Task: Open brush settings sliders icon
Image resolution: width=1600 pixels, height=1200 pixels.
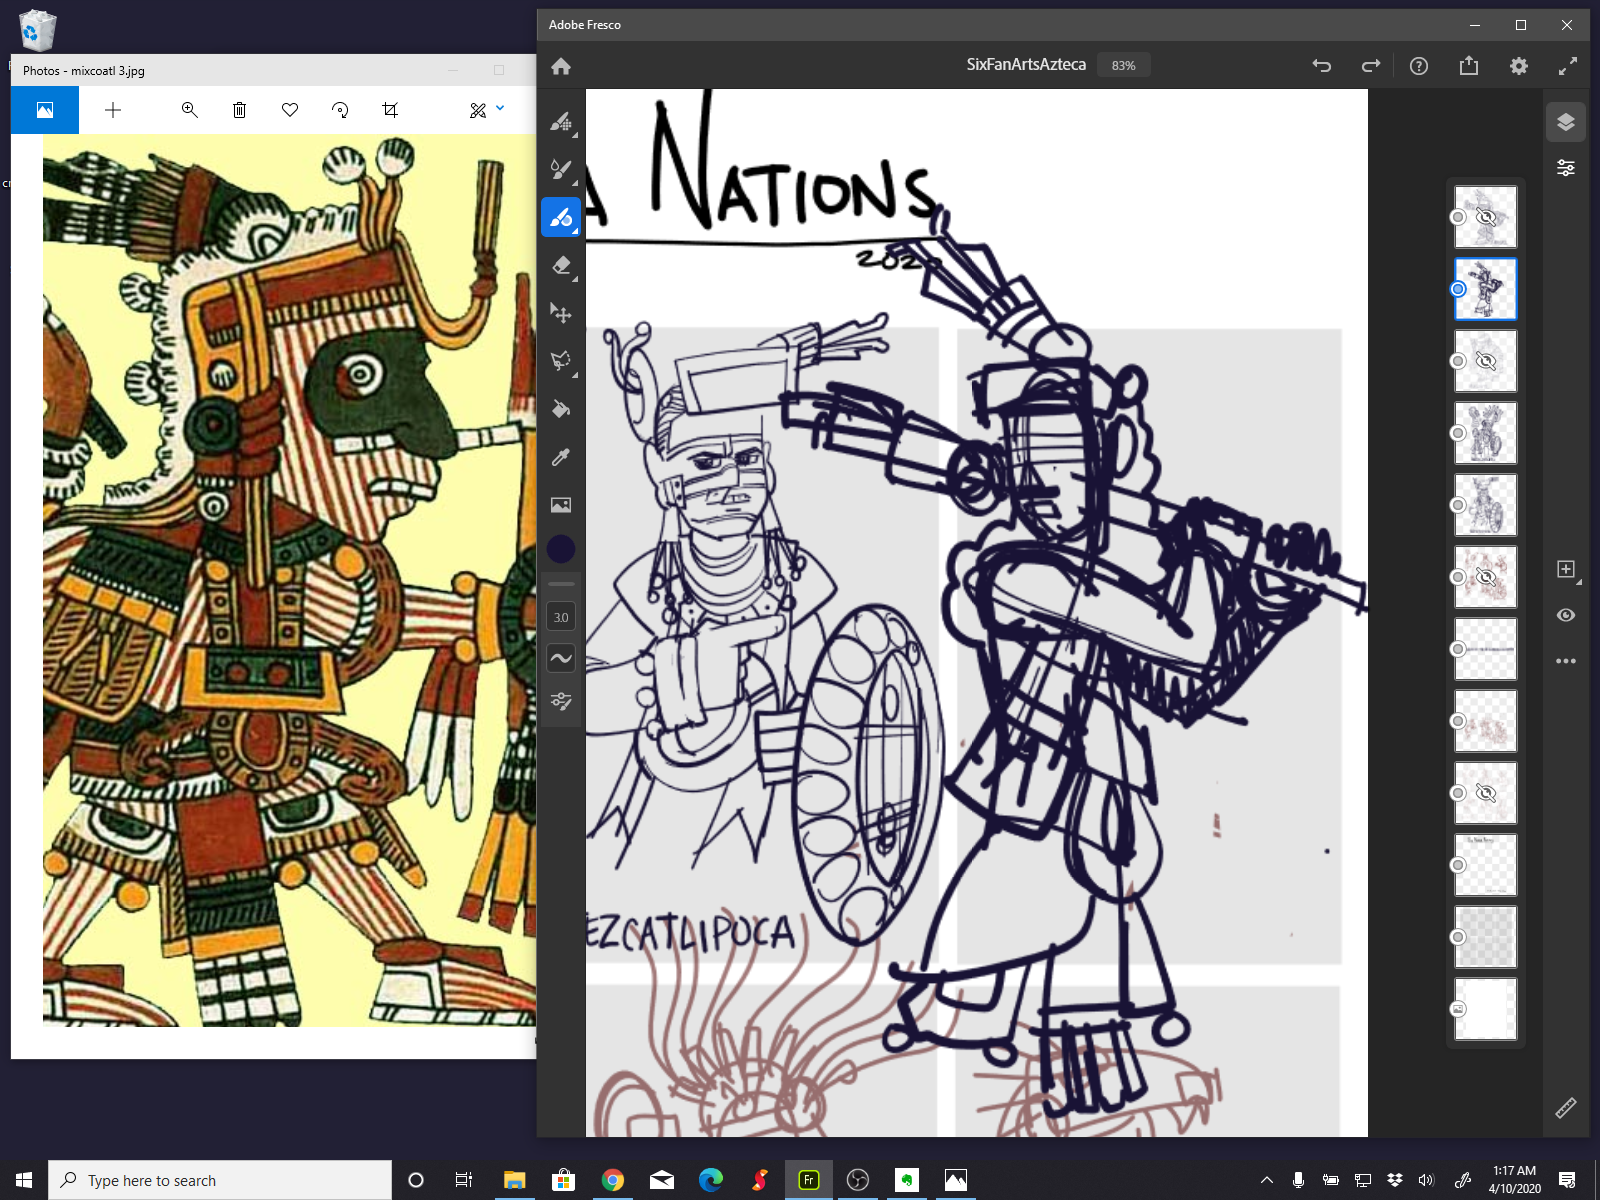Action: point(561,701)
